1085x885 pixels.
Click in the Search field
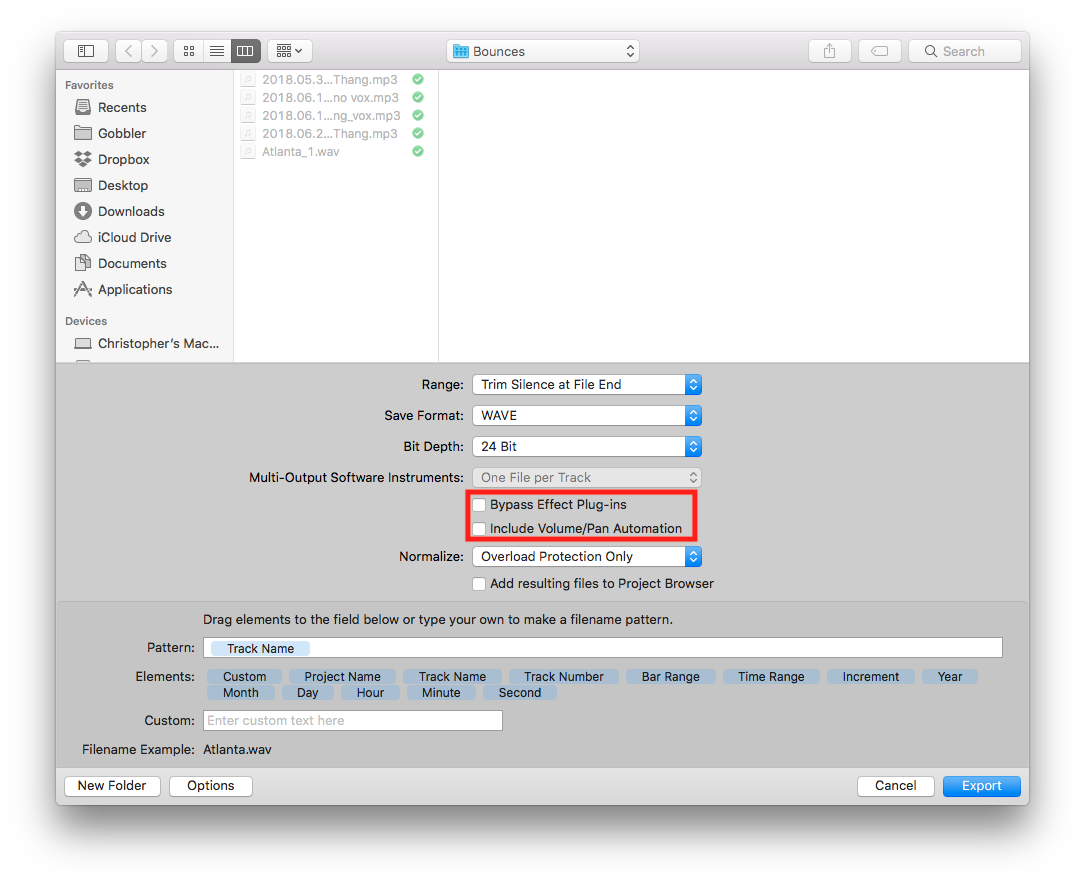point(965,51)
